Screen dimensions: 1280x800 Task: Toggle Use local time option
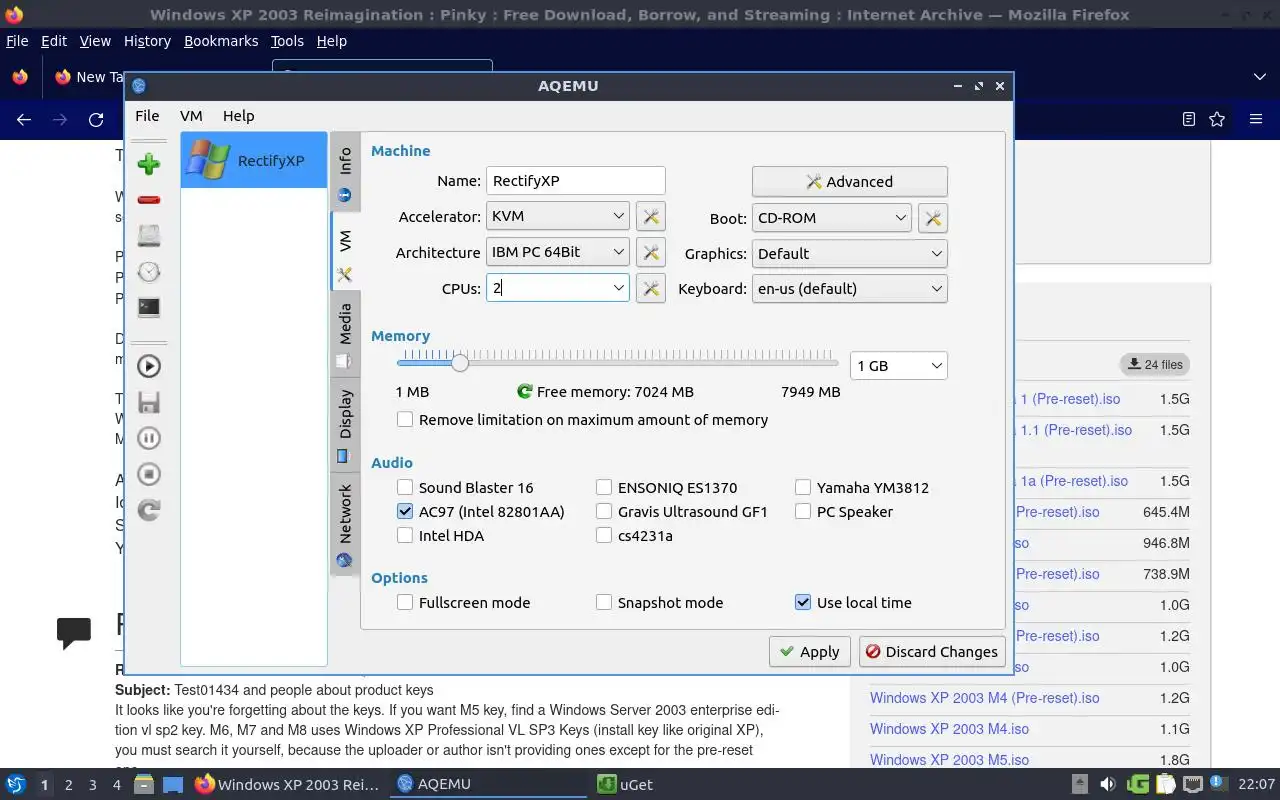coord(803,603)
